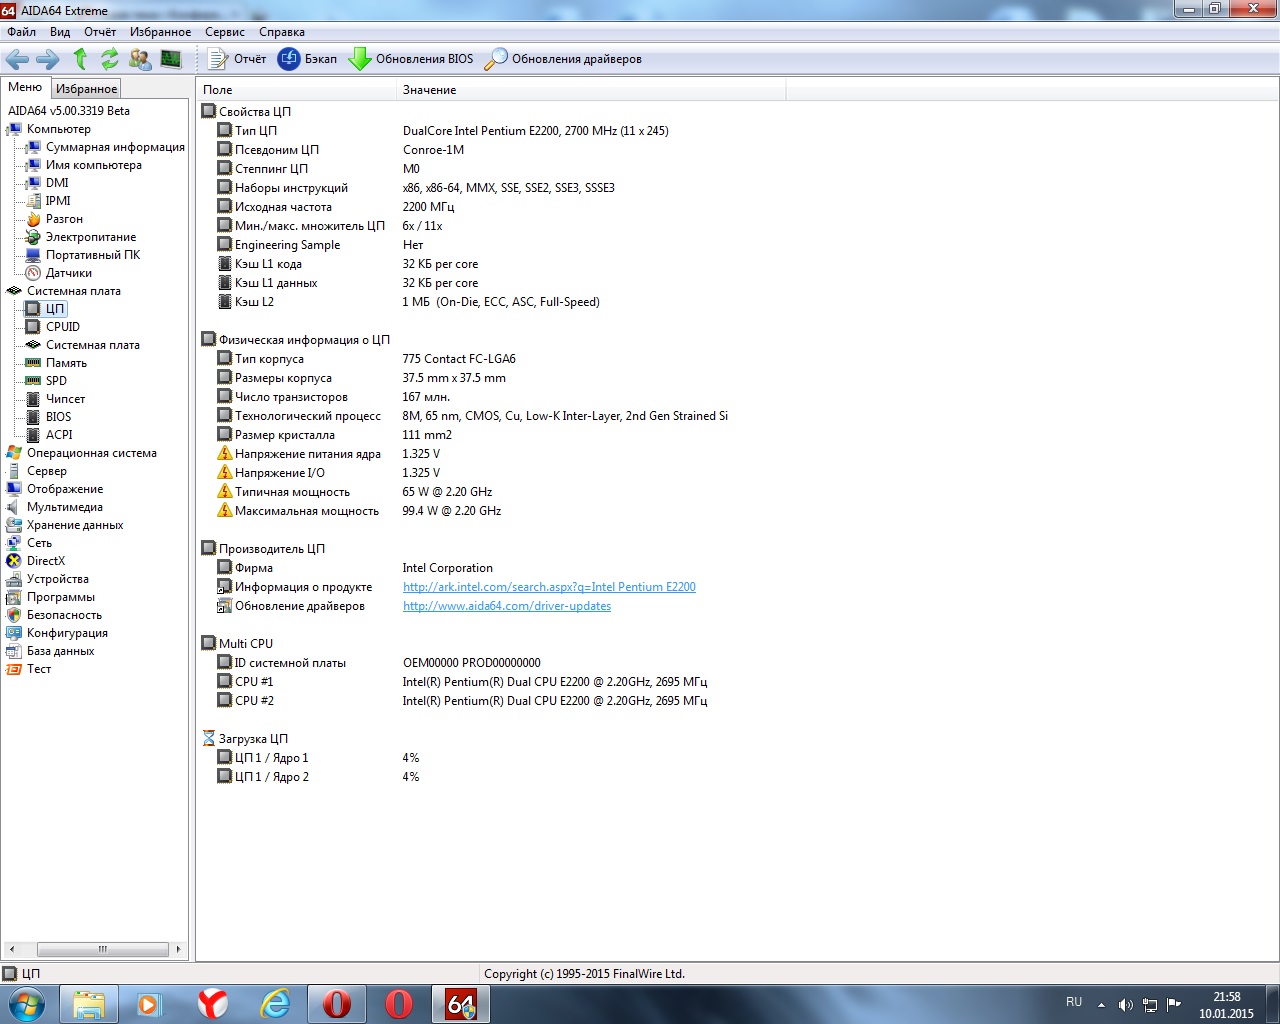Click the Значение column header

point(591,90)
